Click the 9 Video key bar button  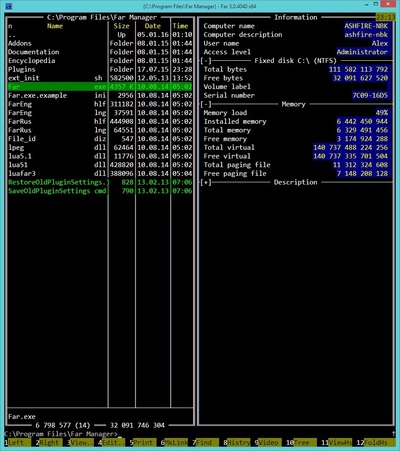point(268,443)
